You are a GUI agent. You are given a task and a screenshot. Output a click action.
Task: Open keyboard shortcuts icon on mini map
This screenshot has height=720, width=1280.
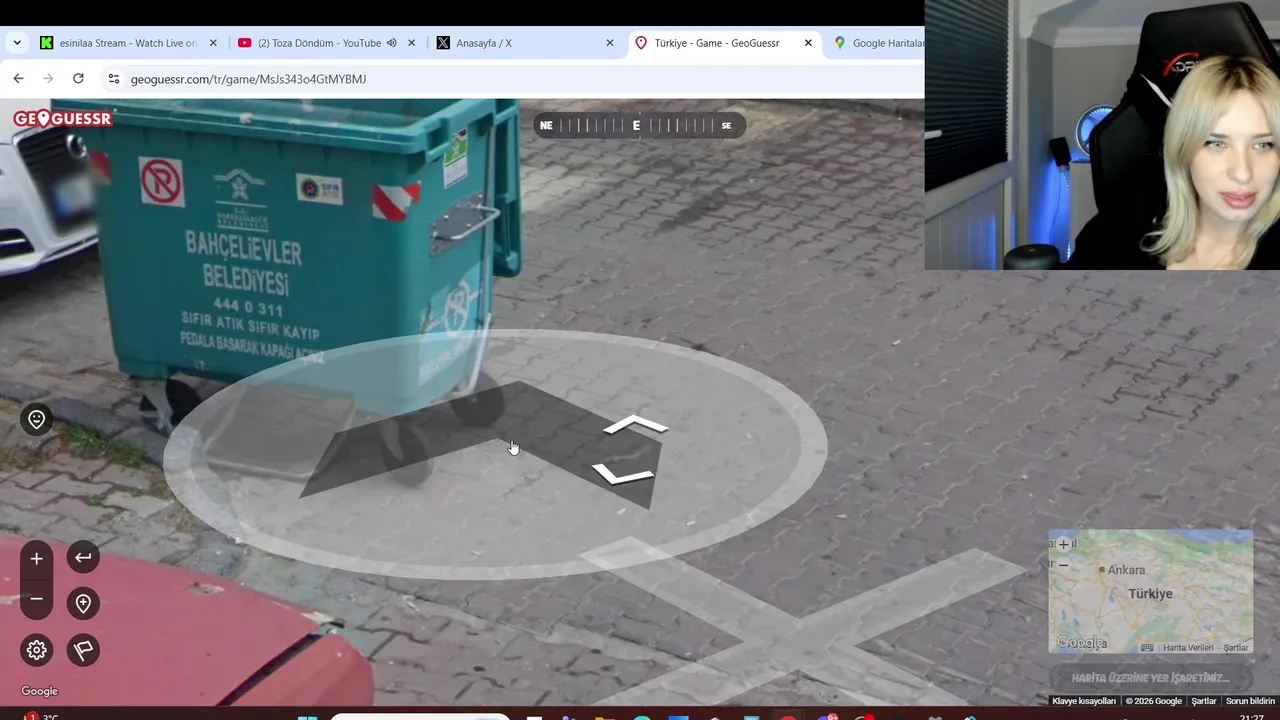(1147, 648)
